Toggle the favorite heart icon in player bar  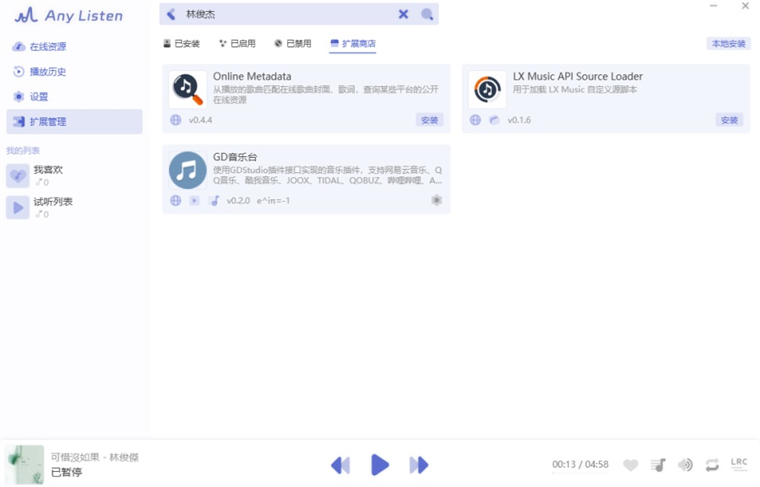(x=630, y=465)
